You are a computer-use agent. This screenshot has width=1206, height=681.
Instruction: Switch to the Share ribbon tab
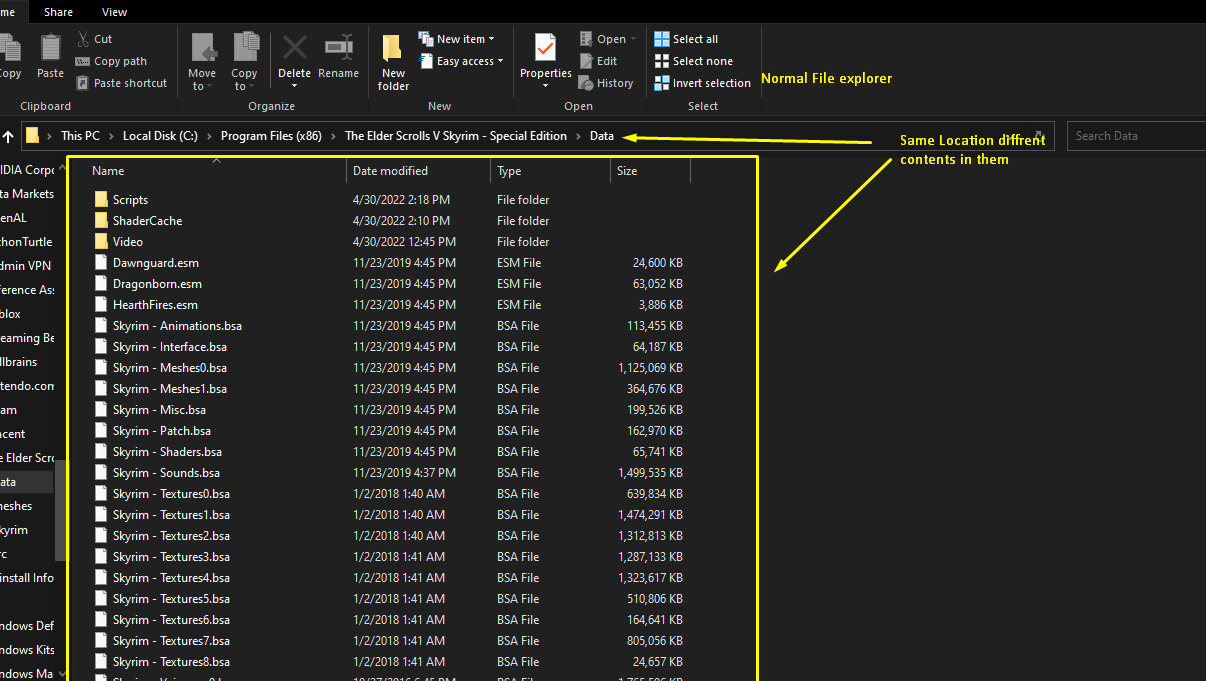click(x=58, y=12)
